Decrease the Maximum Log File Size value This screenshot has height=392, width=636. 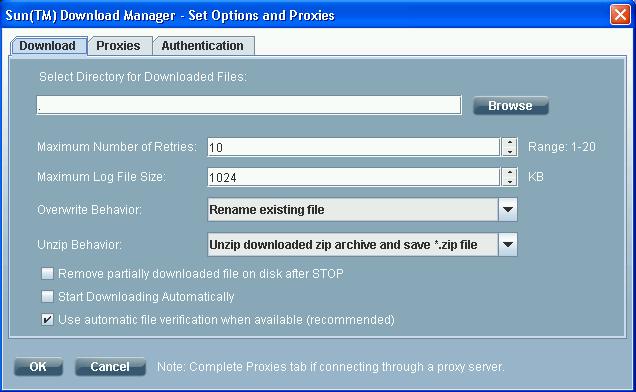click(x=509, y=181)
